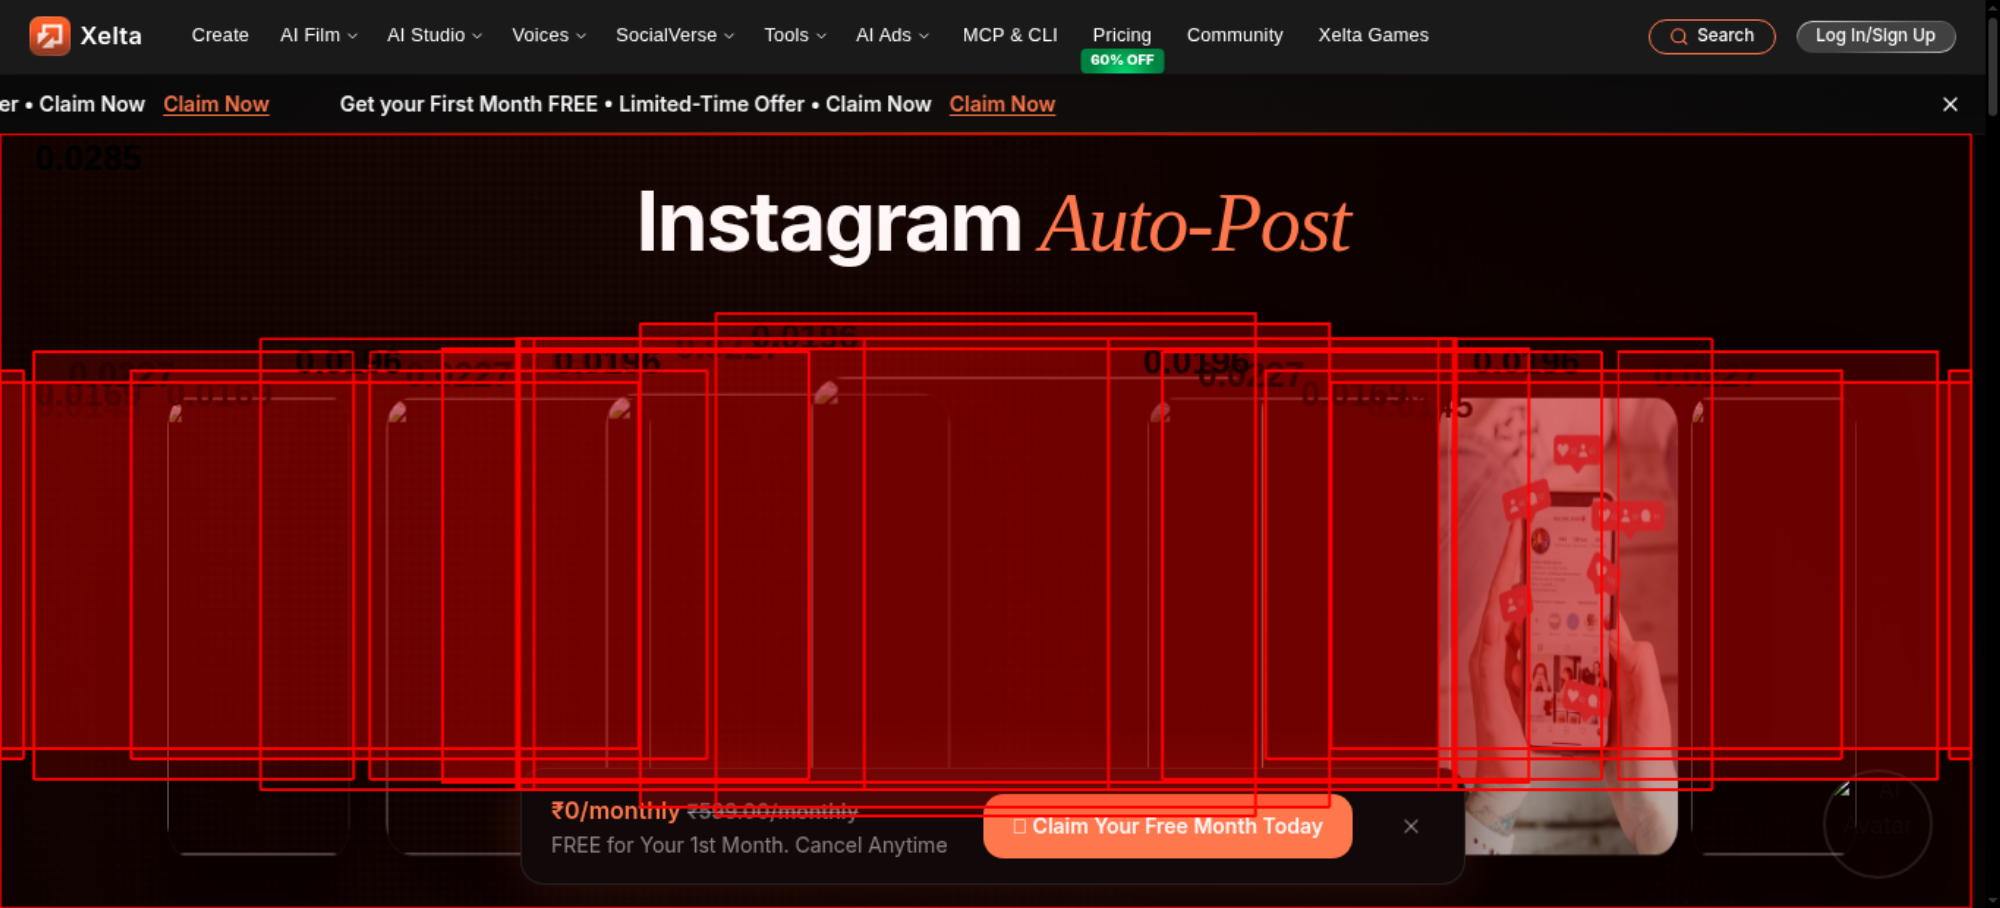Click the Xelta logo icon
2000x908 pixels.
click(x=49, y=36)
